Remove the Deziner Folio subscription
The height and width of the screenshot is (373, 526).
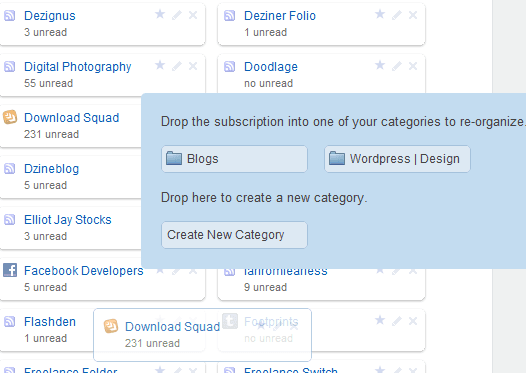[x=413, y=15]
